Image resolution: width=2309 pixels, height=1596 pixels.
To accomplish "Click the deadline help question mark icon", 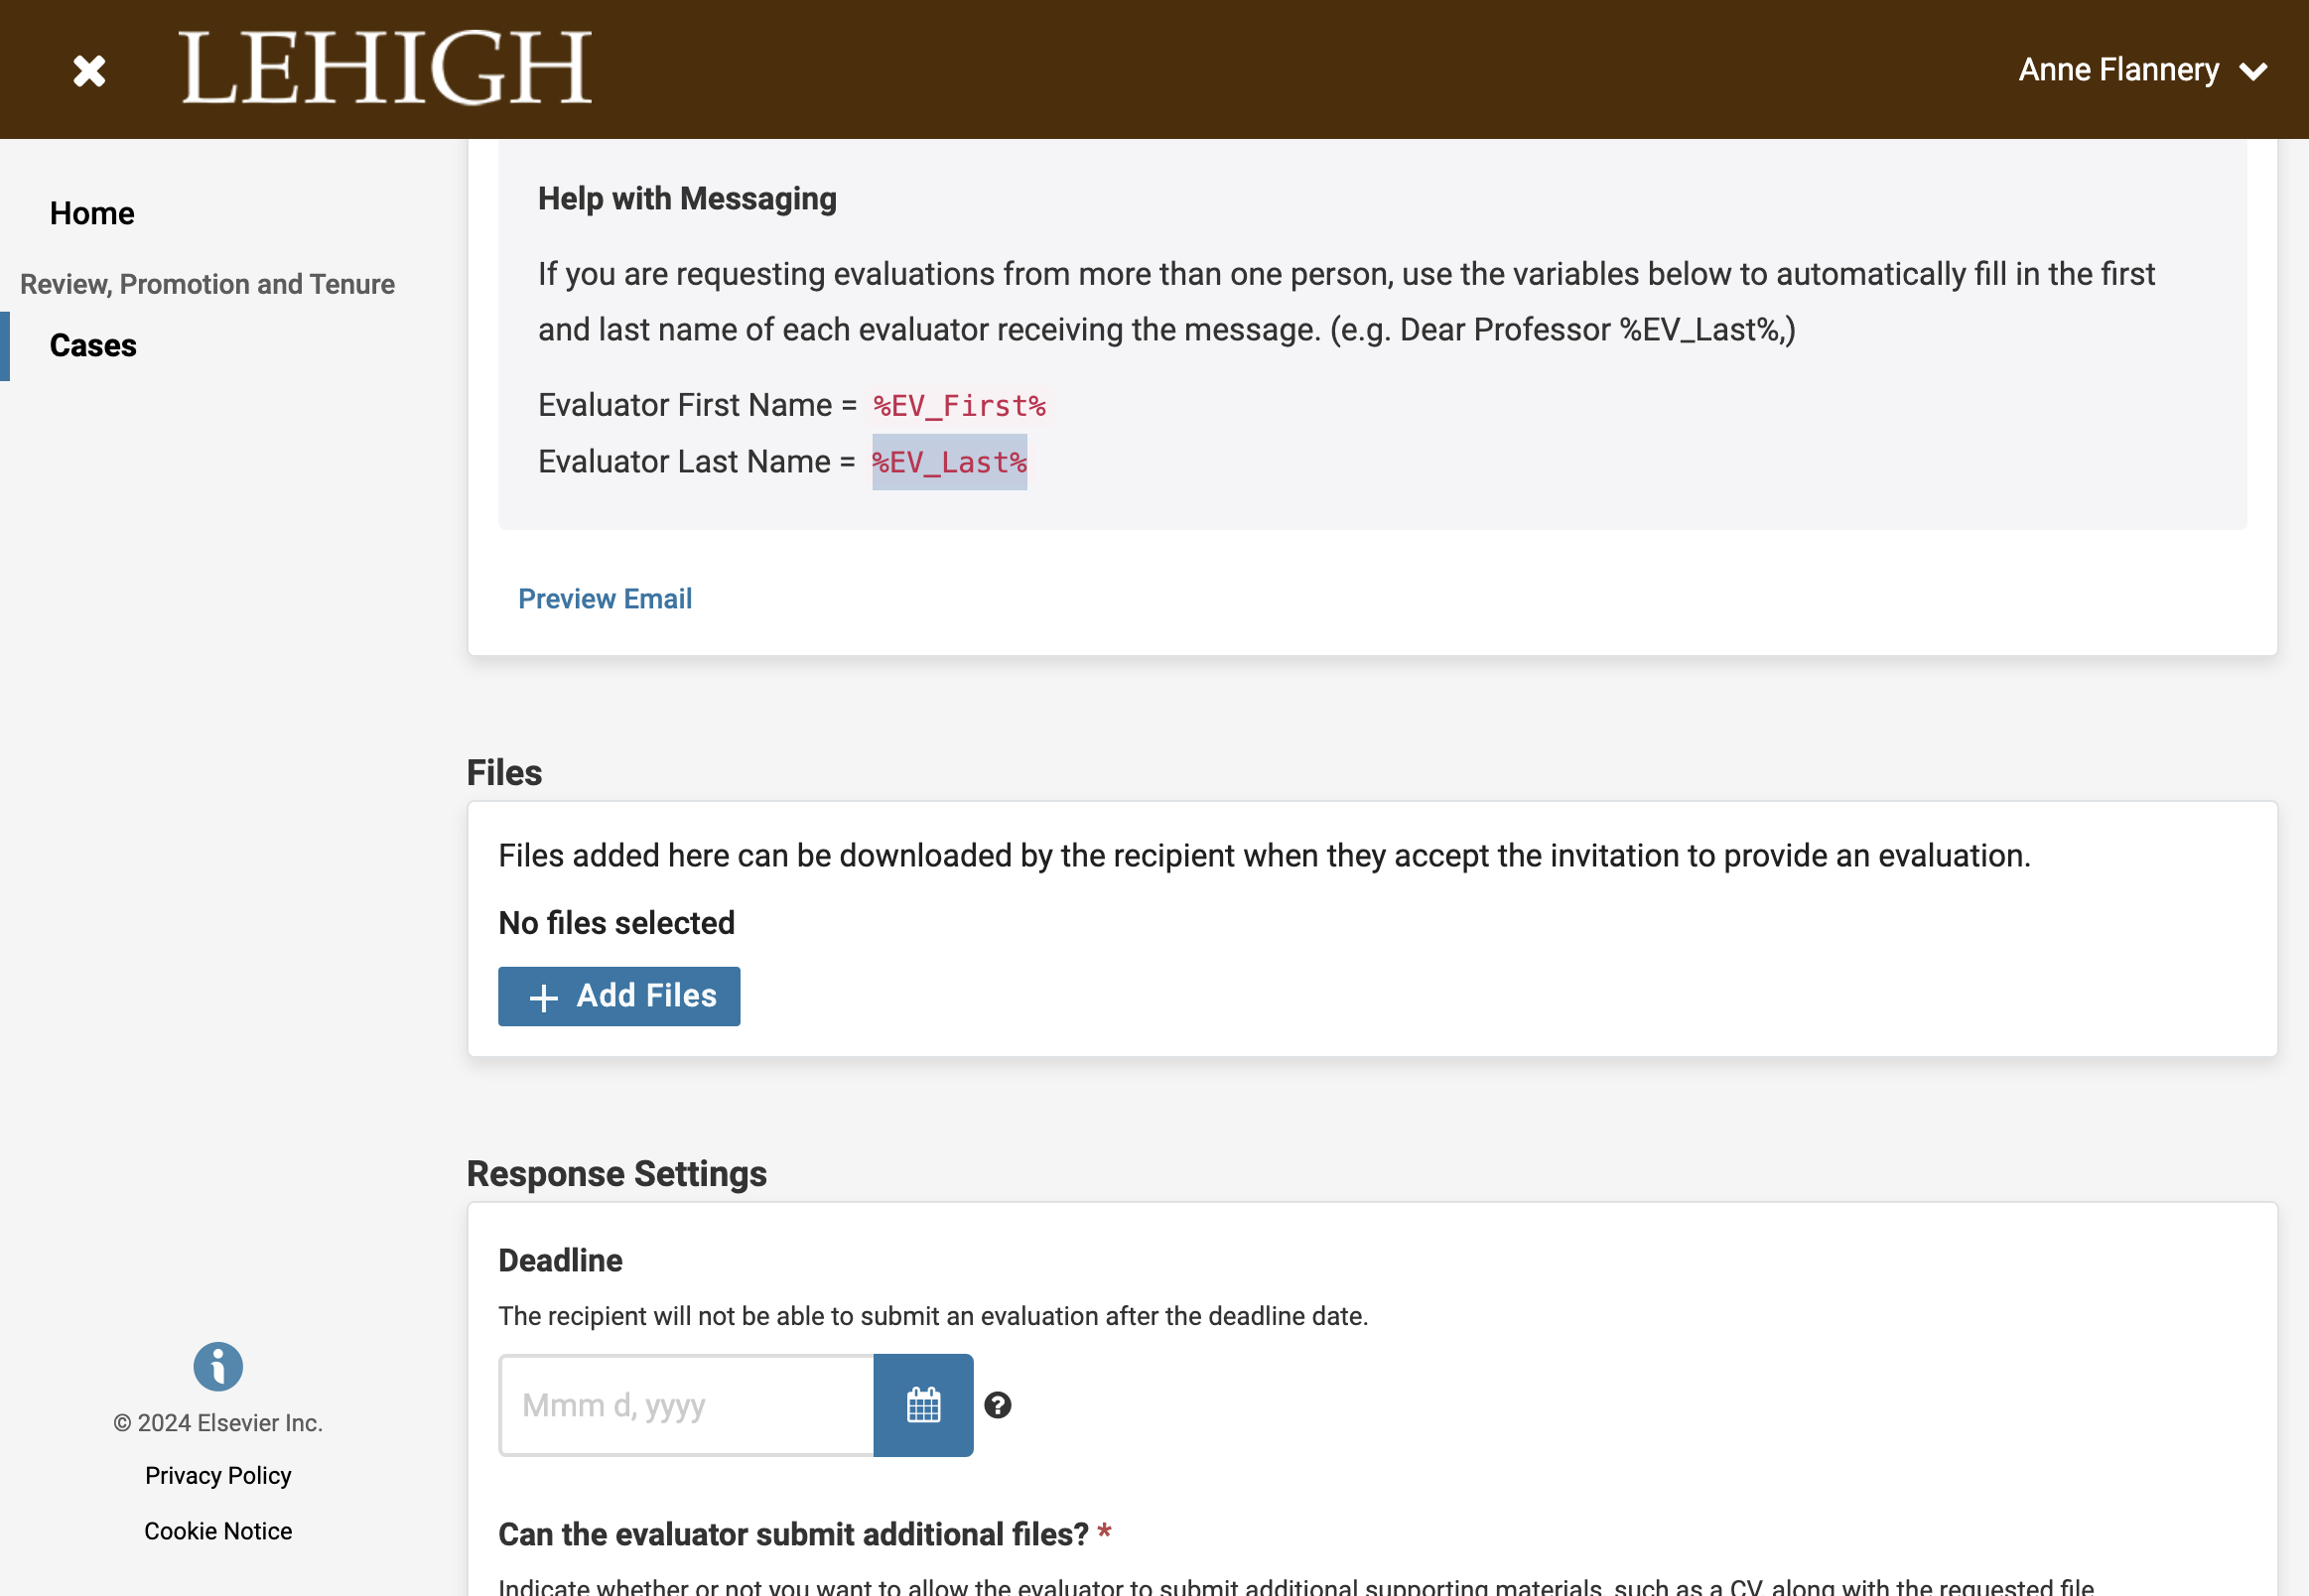I will click(x=997, y=1405).
